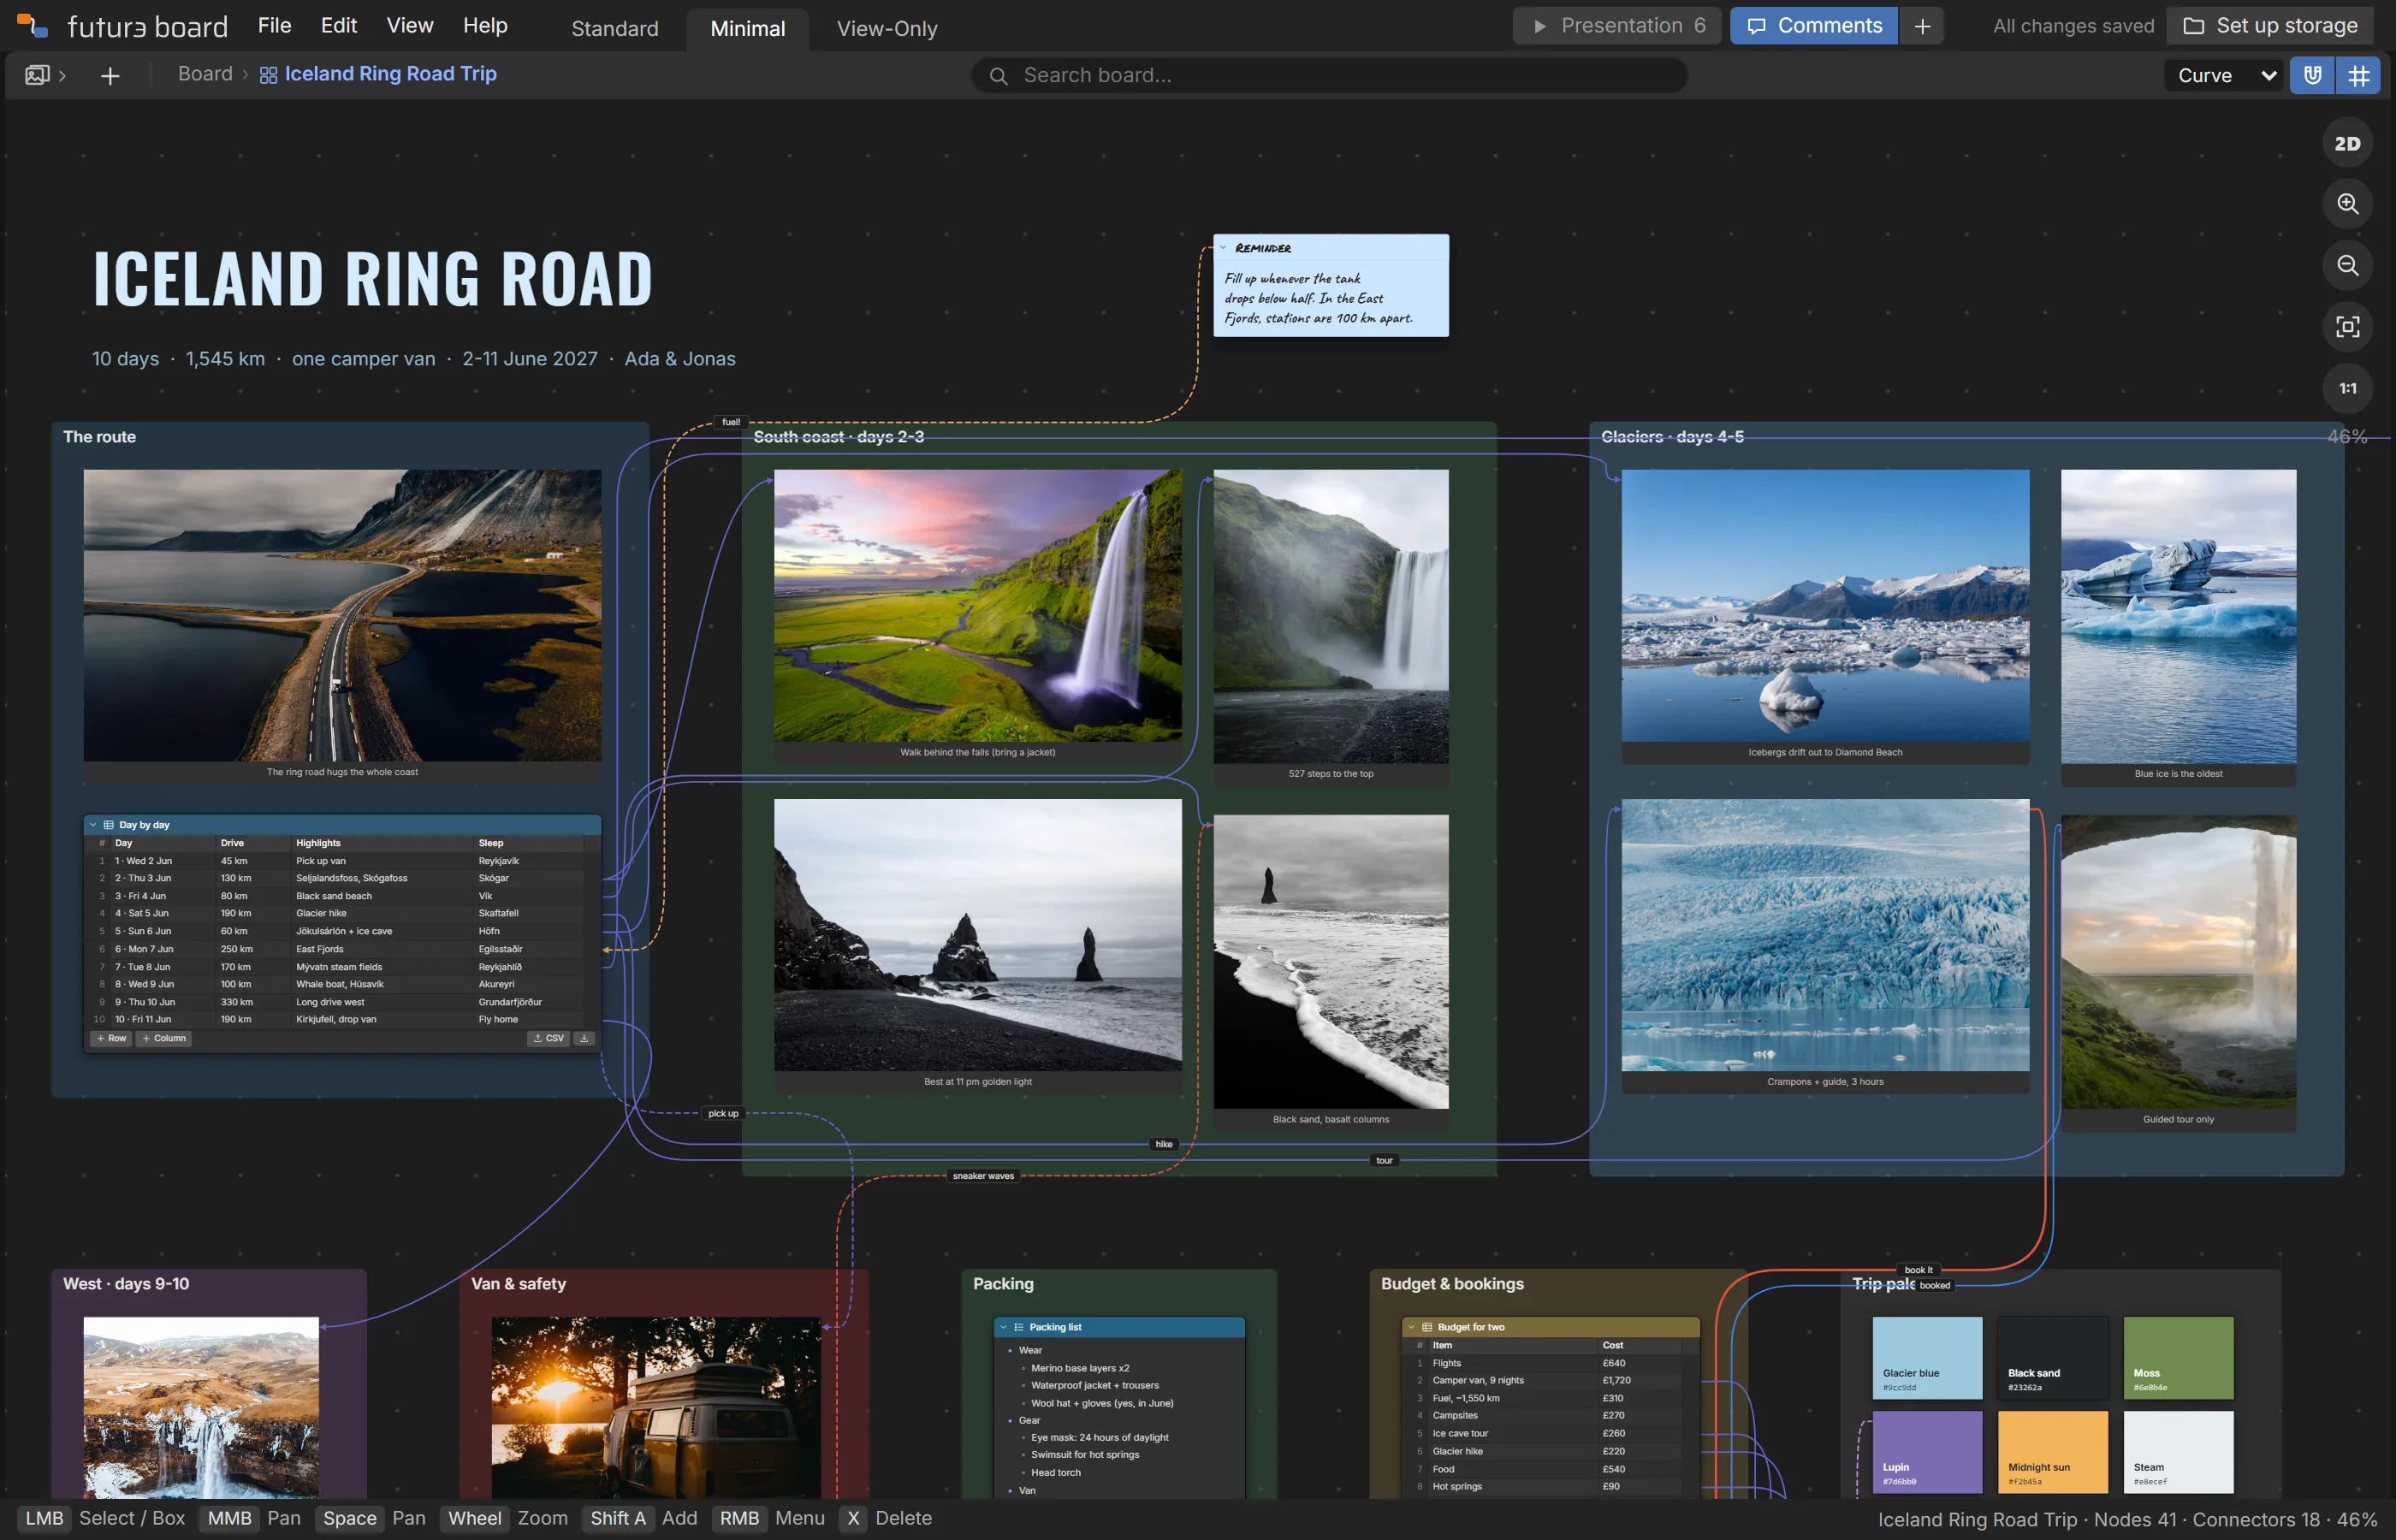Select the Lupin color swatch
This screenshot has height=1540, width=2396.
pos(1927,1452)
